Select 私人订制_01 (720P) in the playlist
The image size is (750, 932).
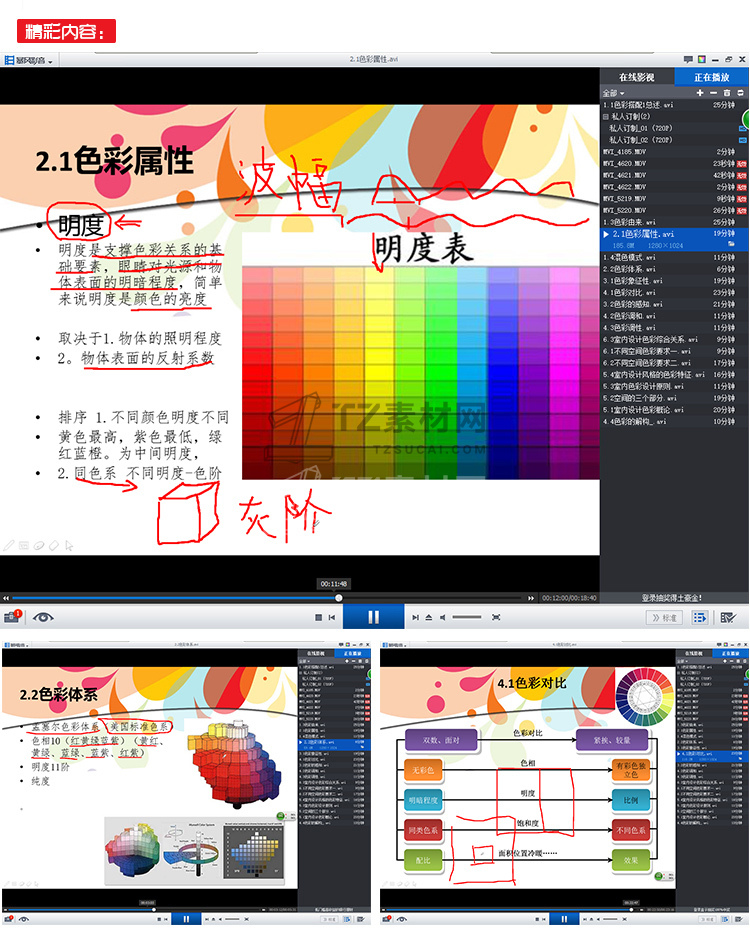click(674, 128)
